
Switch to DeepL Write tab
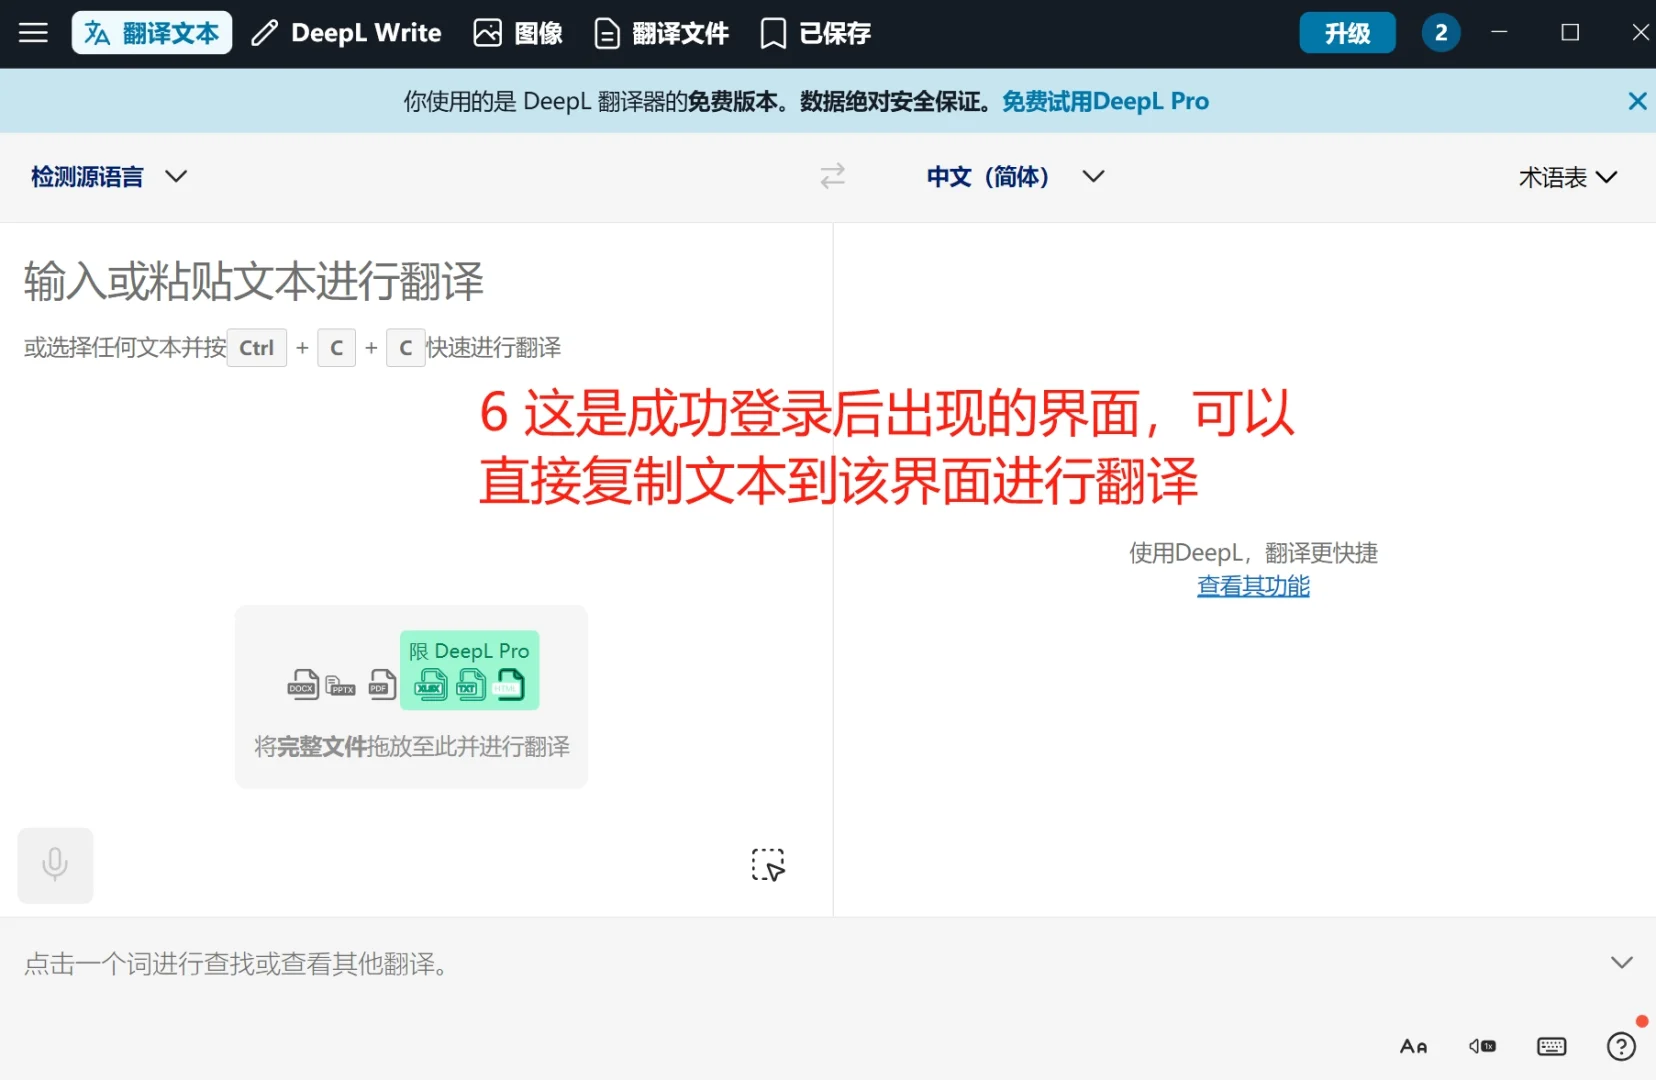point(346,33)
